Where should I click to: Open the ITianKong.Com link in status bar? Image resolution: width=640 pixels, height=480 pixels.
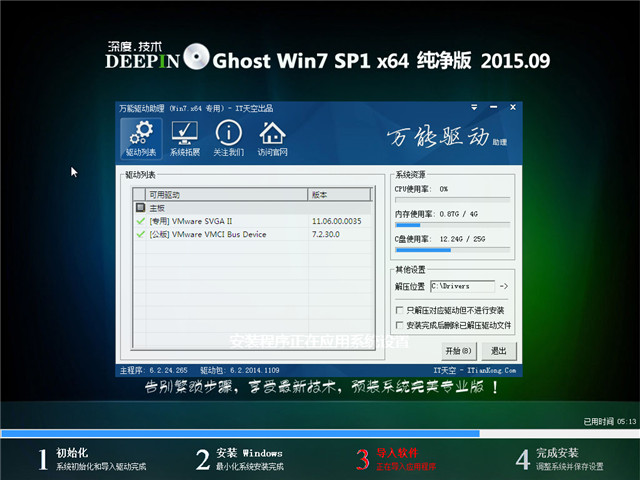tap(491, 370)
